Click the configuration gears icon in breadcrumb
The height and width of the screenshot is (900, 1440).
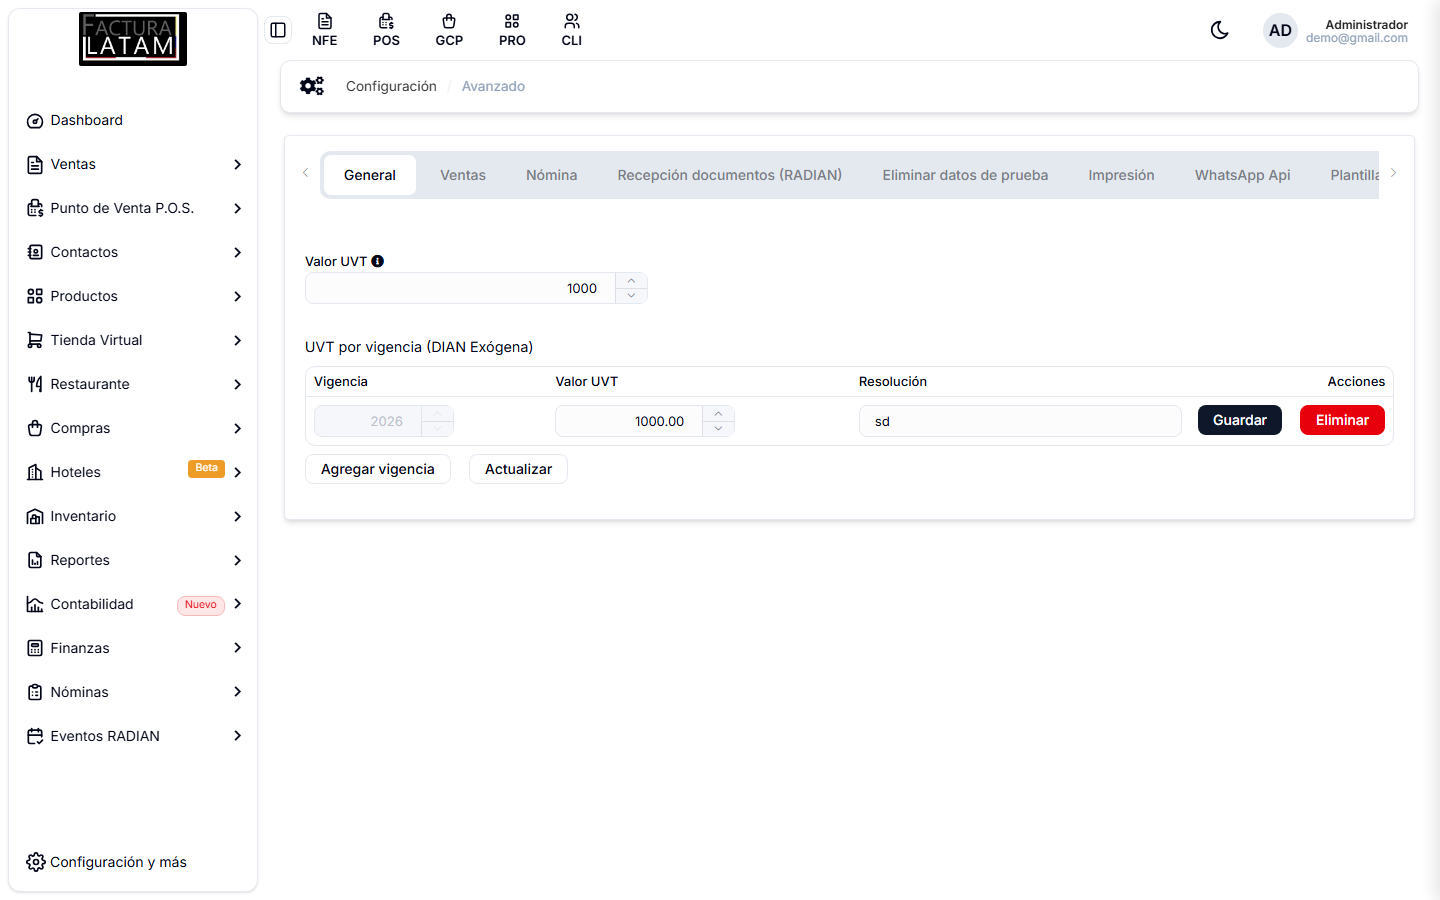coord(312,86)
